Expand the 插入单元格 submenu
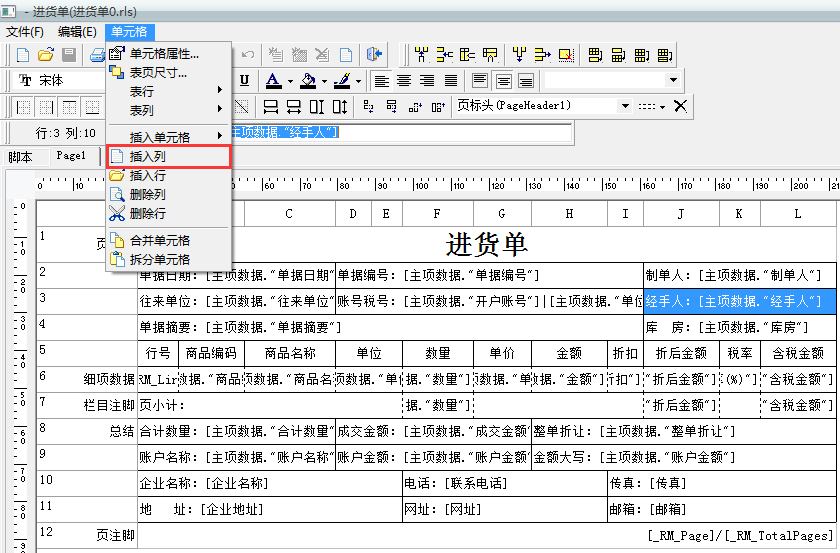Viewport: 840px width, 553px height. coord(169,137)
